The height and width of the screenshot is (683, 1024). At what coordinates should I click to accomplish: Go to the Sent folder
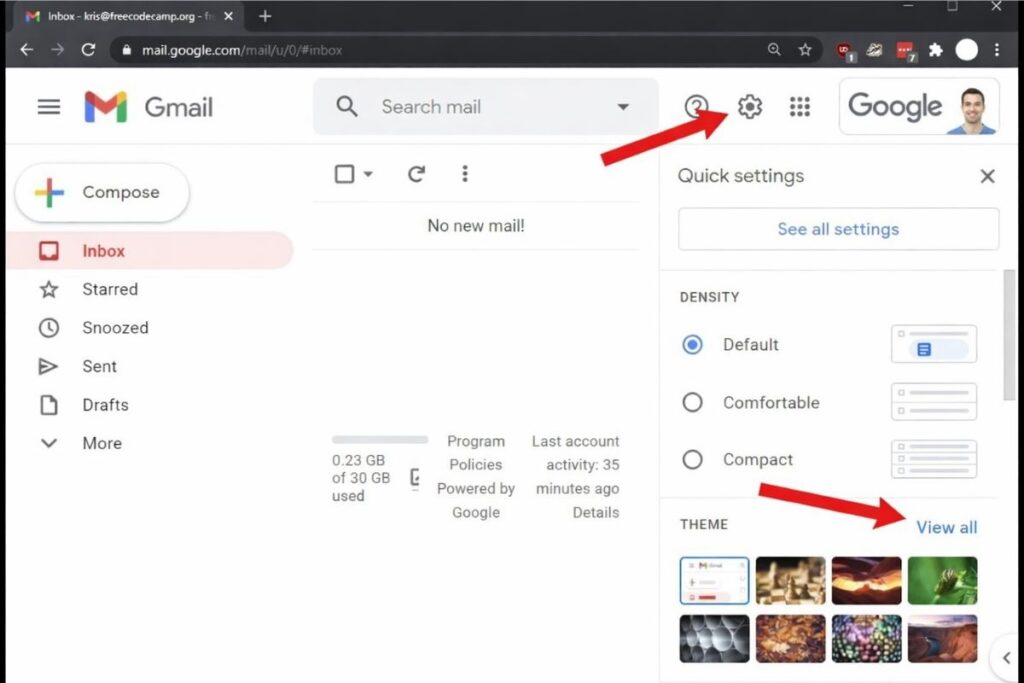point(99,366)
